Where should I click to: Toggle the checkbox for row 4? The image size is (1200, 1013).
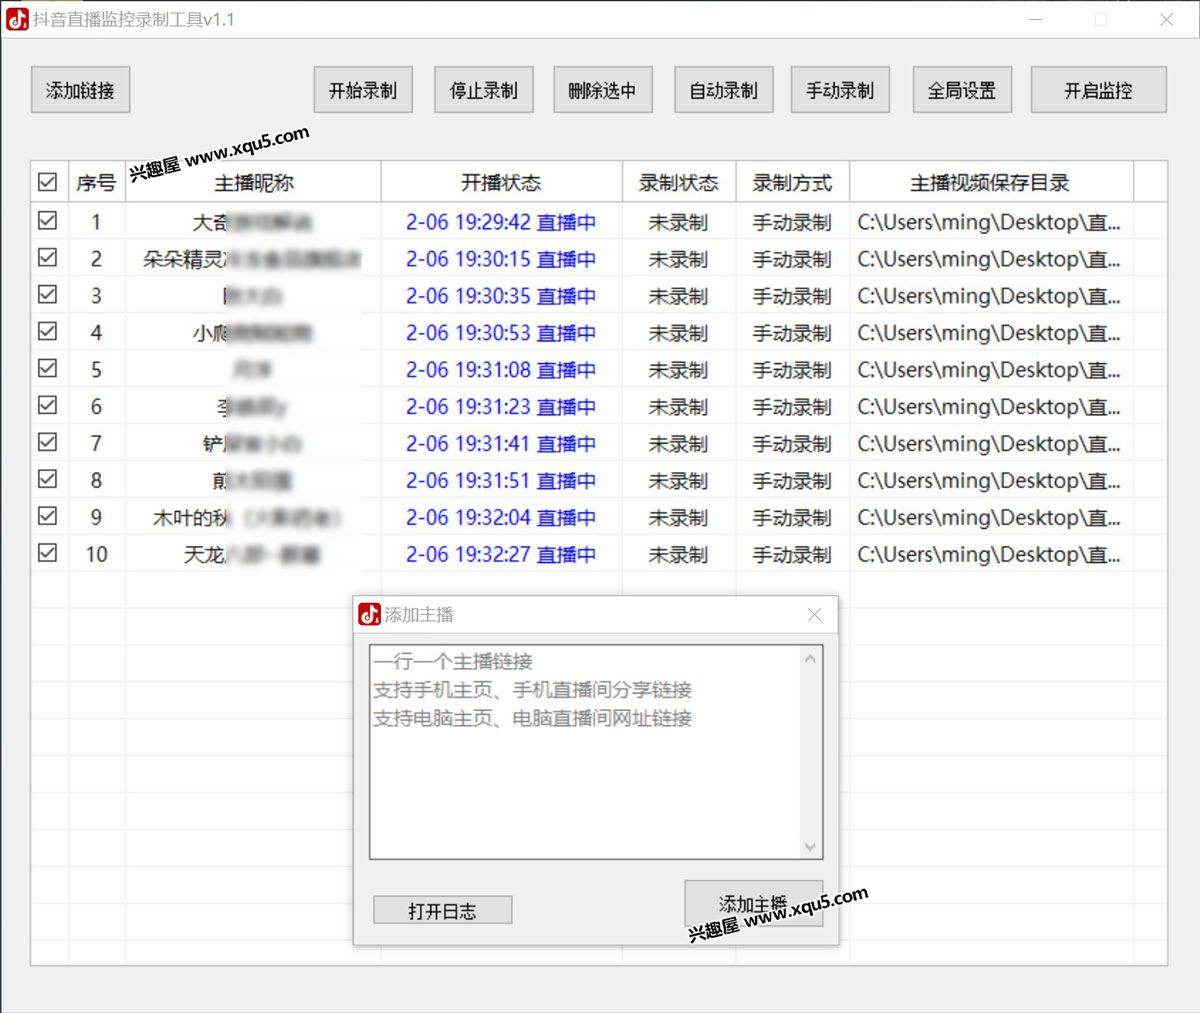(47, 331)
